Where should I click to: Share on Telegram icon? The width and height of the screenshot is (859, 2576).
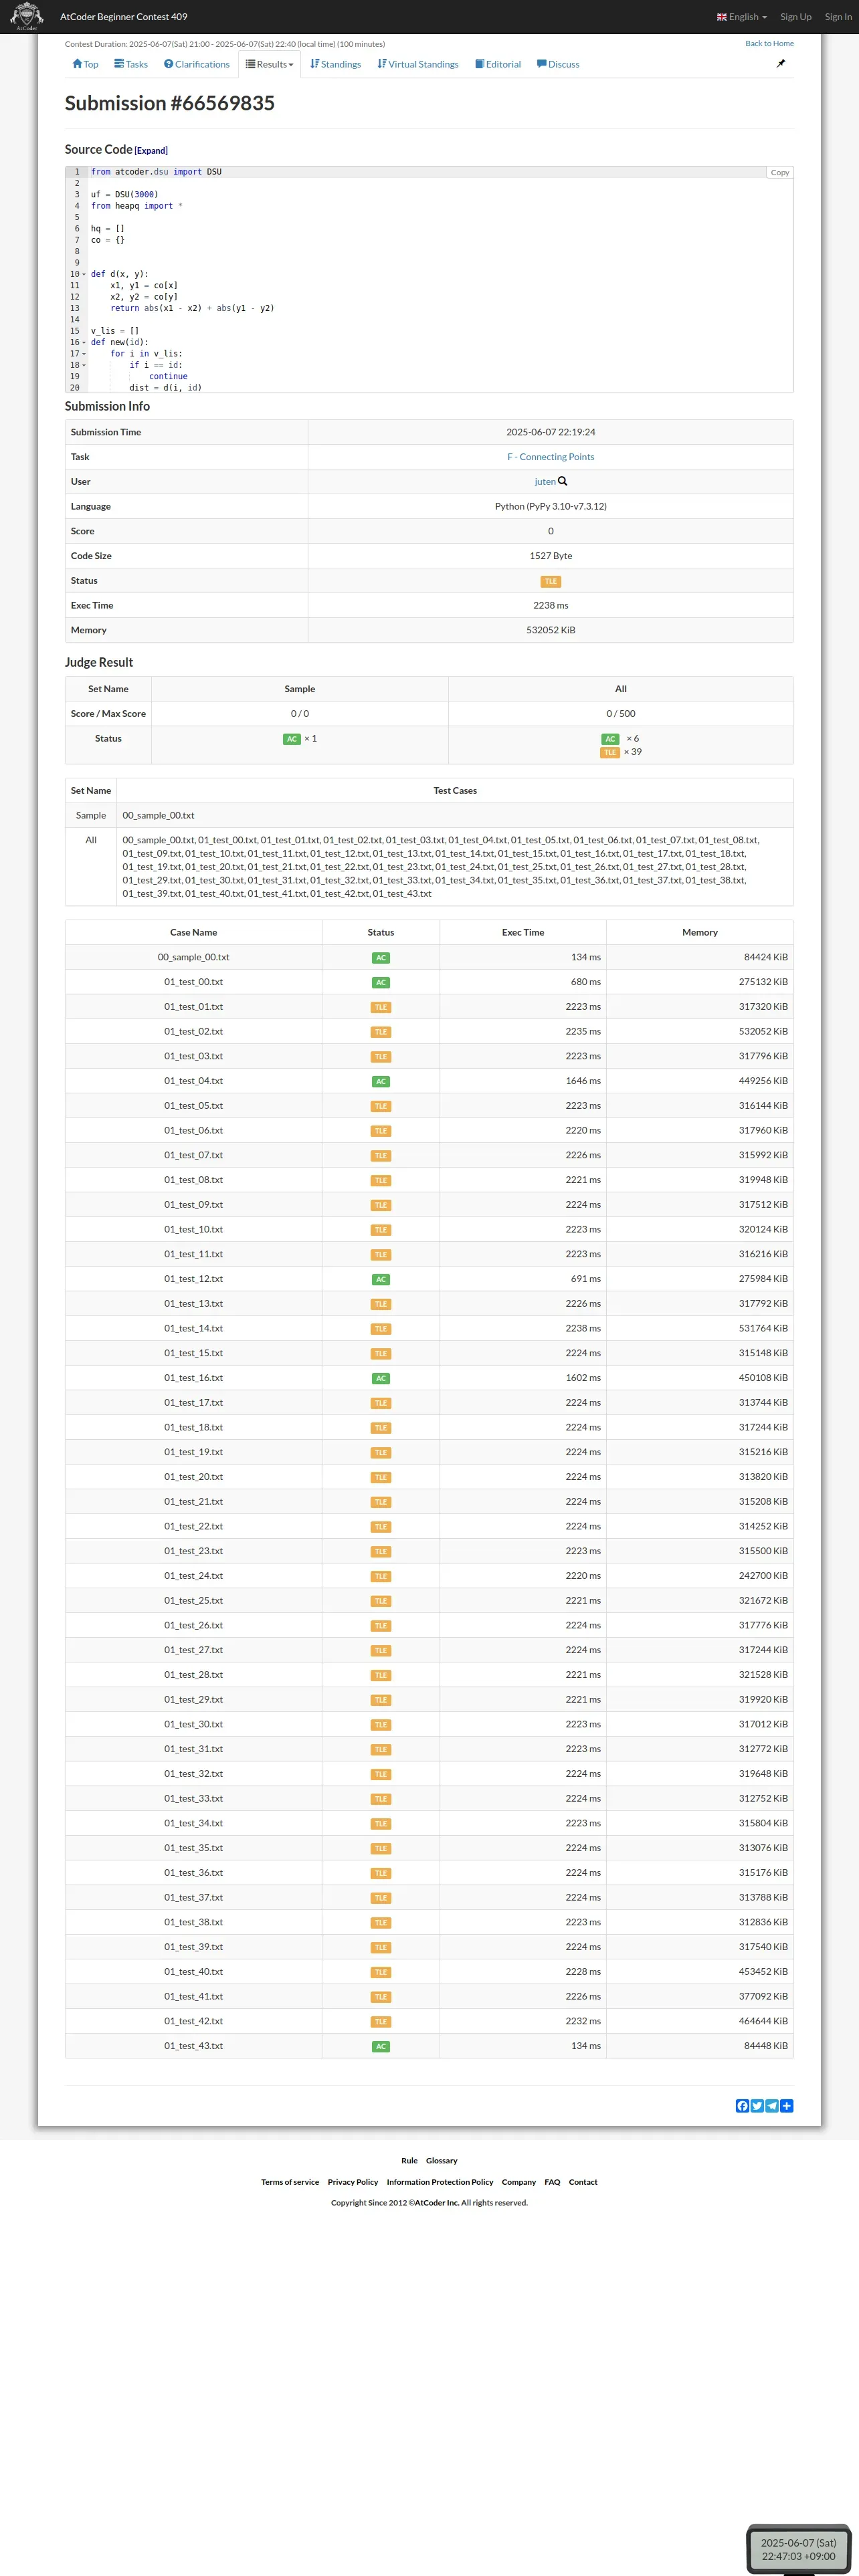[x=772, y=2106]
